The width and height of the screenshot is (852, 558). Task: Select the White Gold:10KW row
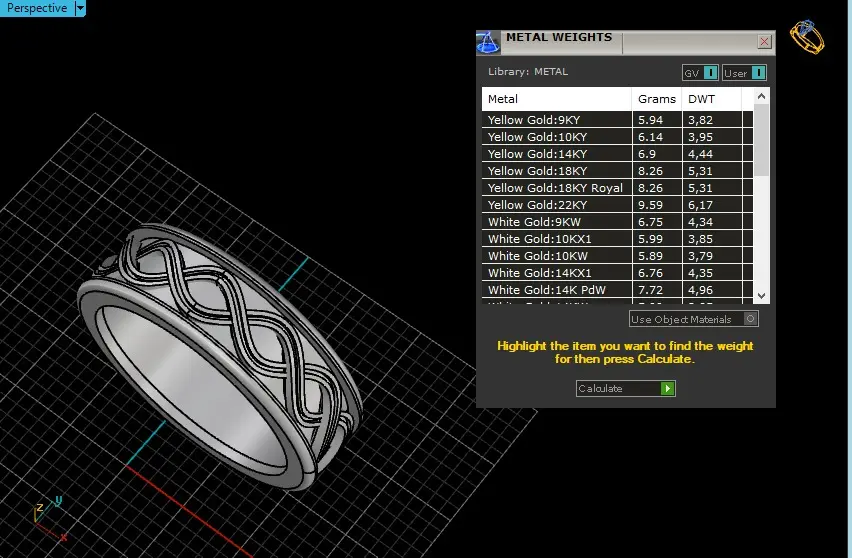tap(617, 256)
